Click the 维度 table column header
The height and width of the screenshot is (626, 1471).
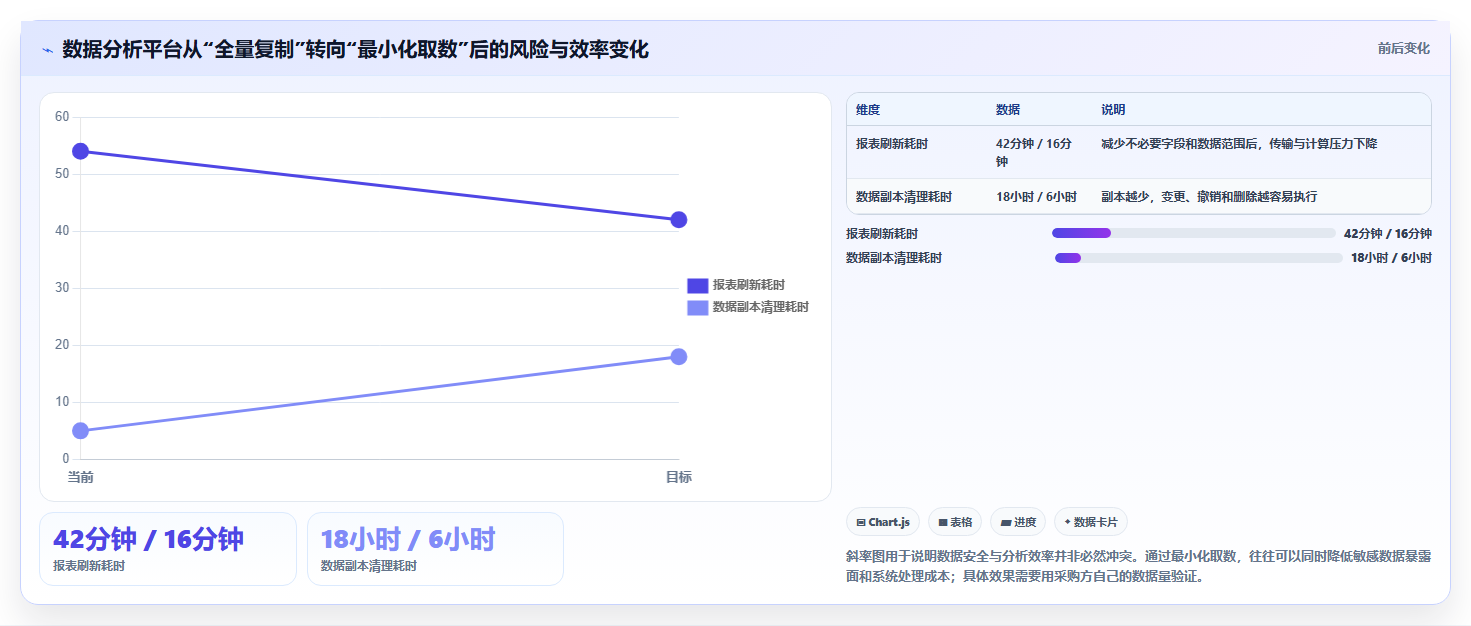(x=868, y=110)
